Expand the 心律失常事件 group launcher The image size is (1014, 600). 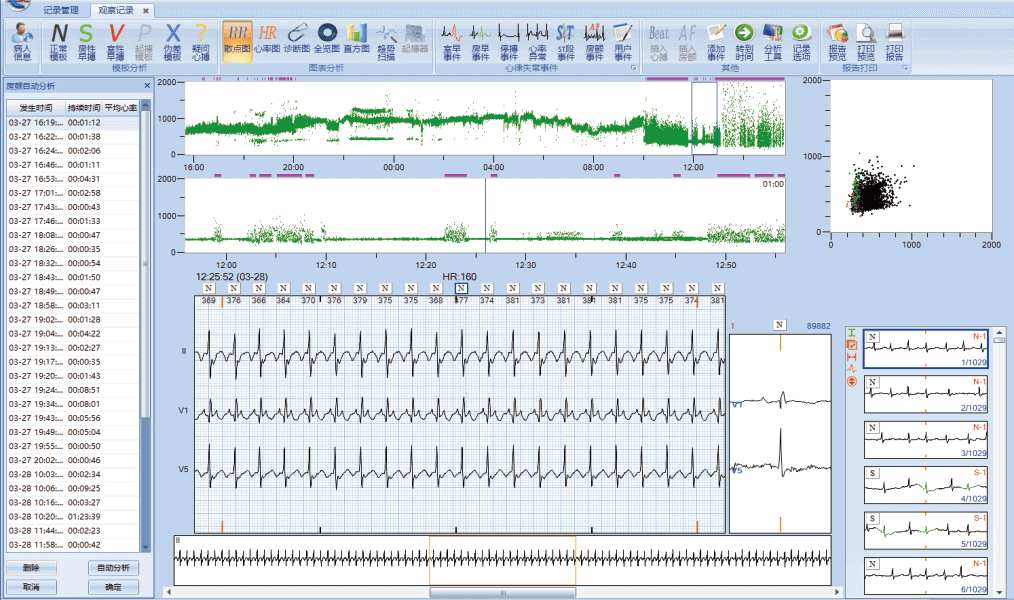pyautogui.click(x=634, y=69)
